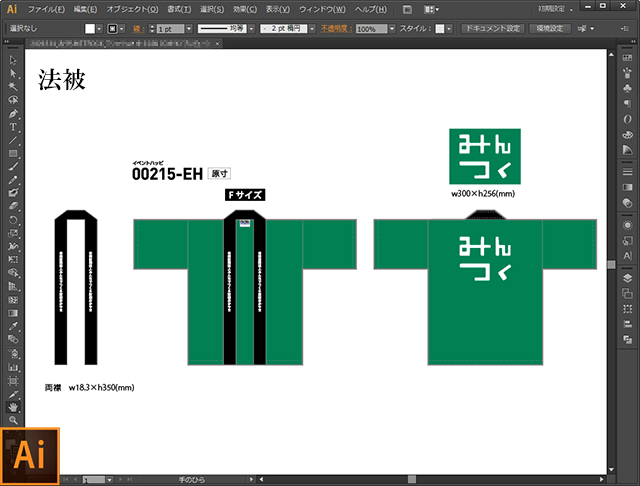This screenshot has height=486, width=640.
Task: Select the Rectangle tool
Action: coord(13,153)
